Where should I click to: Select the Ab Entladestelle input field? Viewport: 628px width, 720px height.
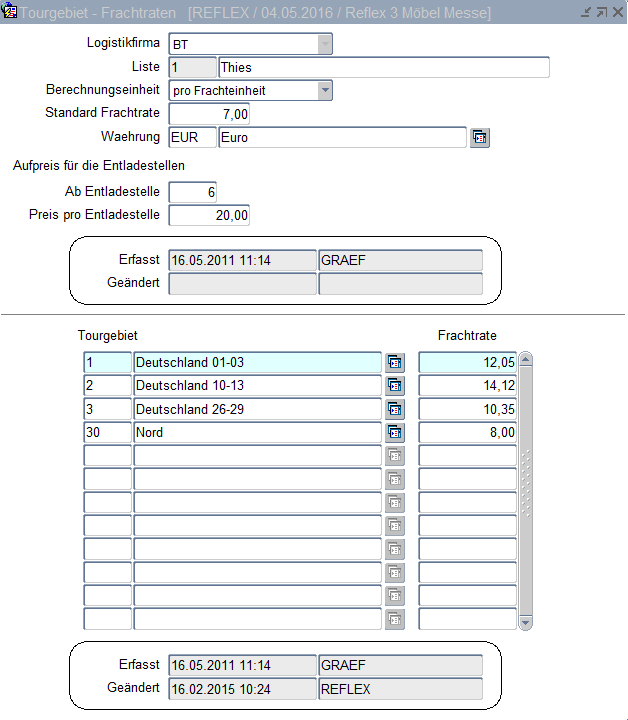pyautogui.click(x=193, y=192)
